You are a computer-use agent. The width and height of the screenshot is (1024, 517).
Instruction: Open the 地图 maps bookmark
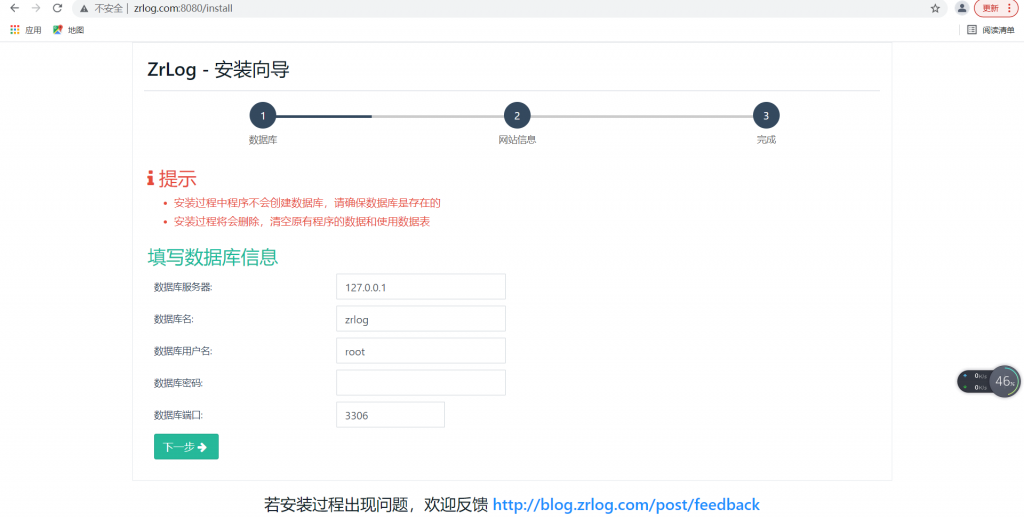pos(69,30)
